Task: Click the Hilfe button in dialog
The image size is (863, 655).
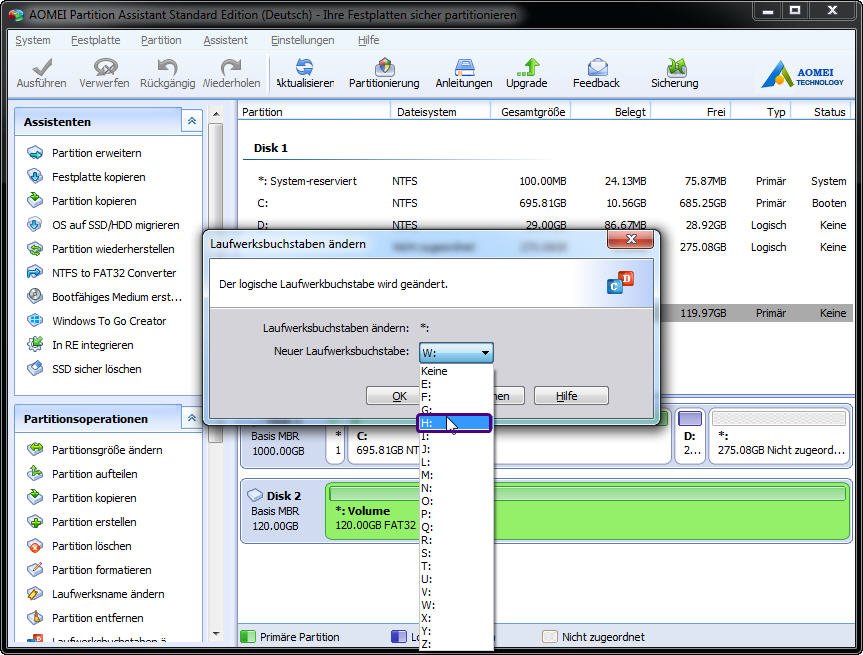Action: tap(571, 396)
